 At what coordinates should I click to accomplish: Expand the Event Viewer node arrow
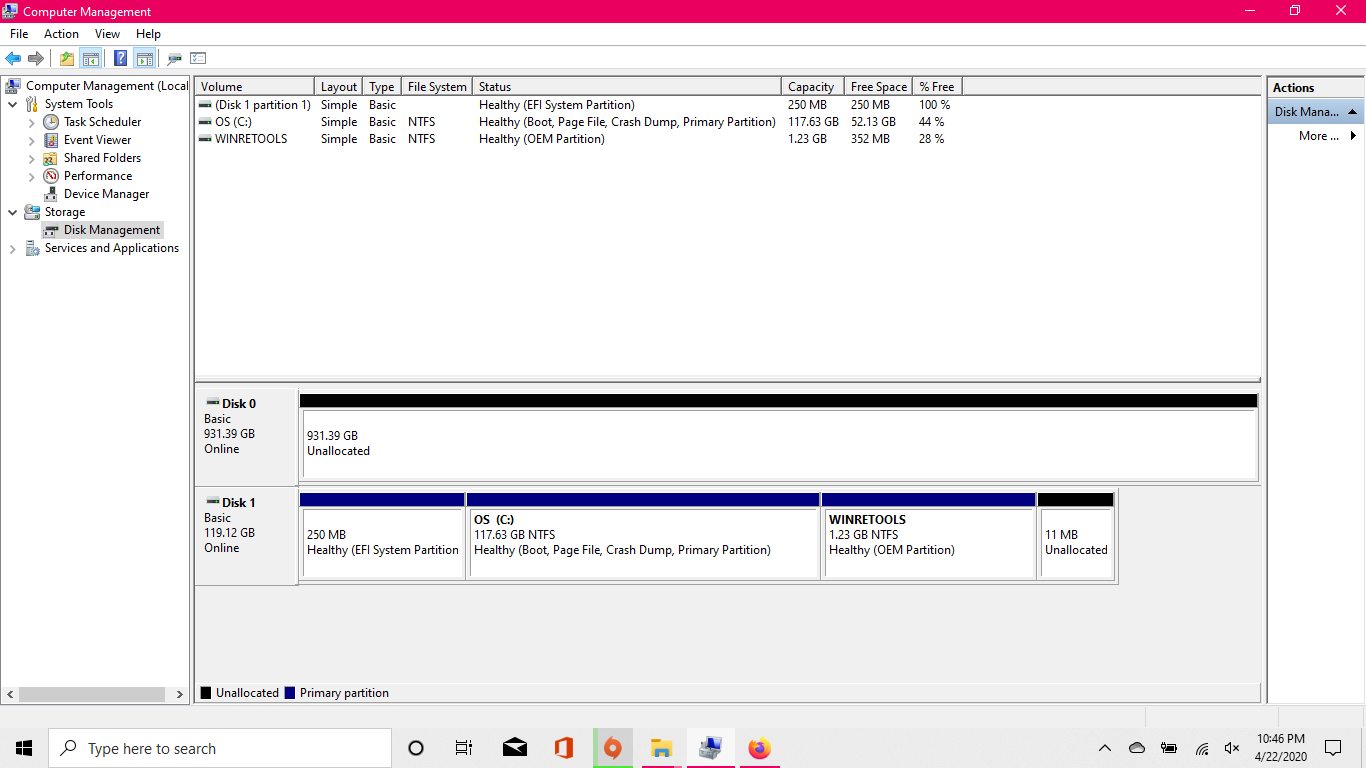click(x=31, y=141)
